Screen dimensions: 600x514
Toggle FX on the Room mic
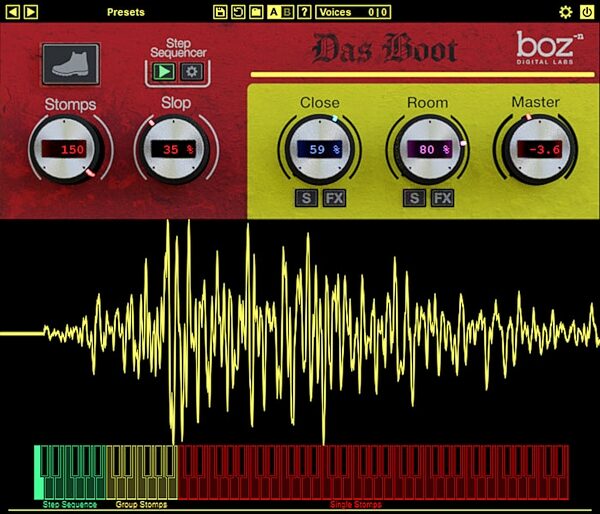[443, 198]
